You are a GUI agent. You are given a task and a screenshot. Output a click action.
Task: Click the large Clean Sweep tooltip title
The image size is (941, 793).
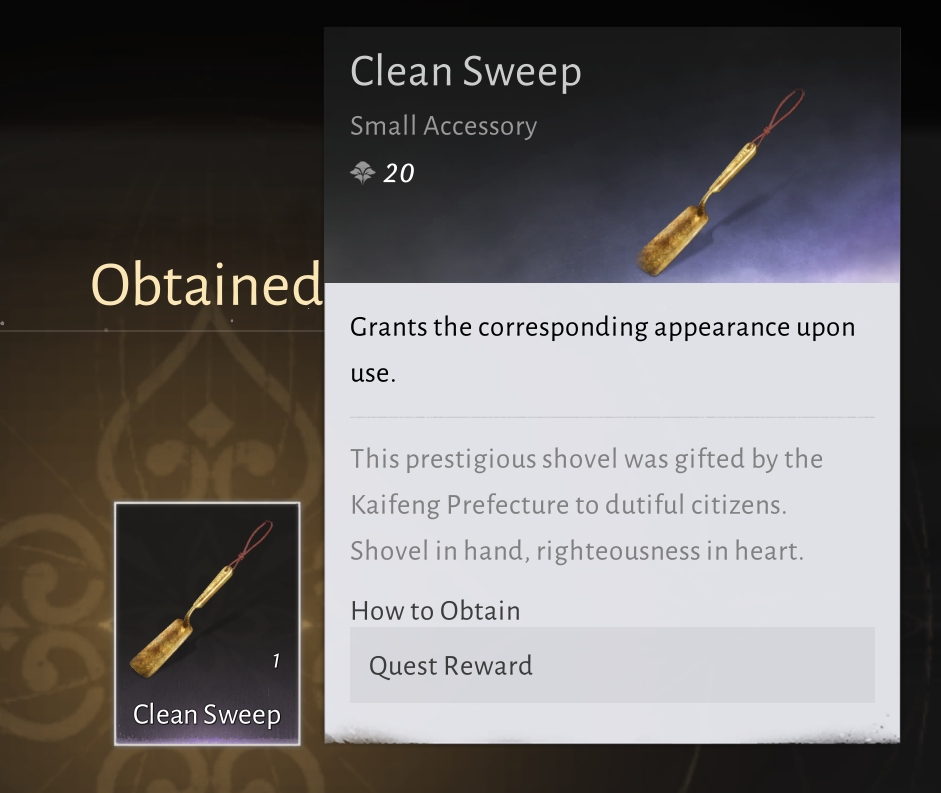point(466,72)
